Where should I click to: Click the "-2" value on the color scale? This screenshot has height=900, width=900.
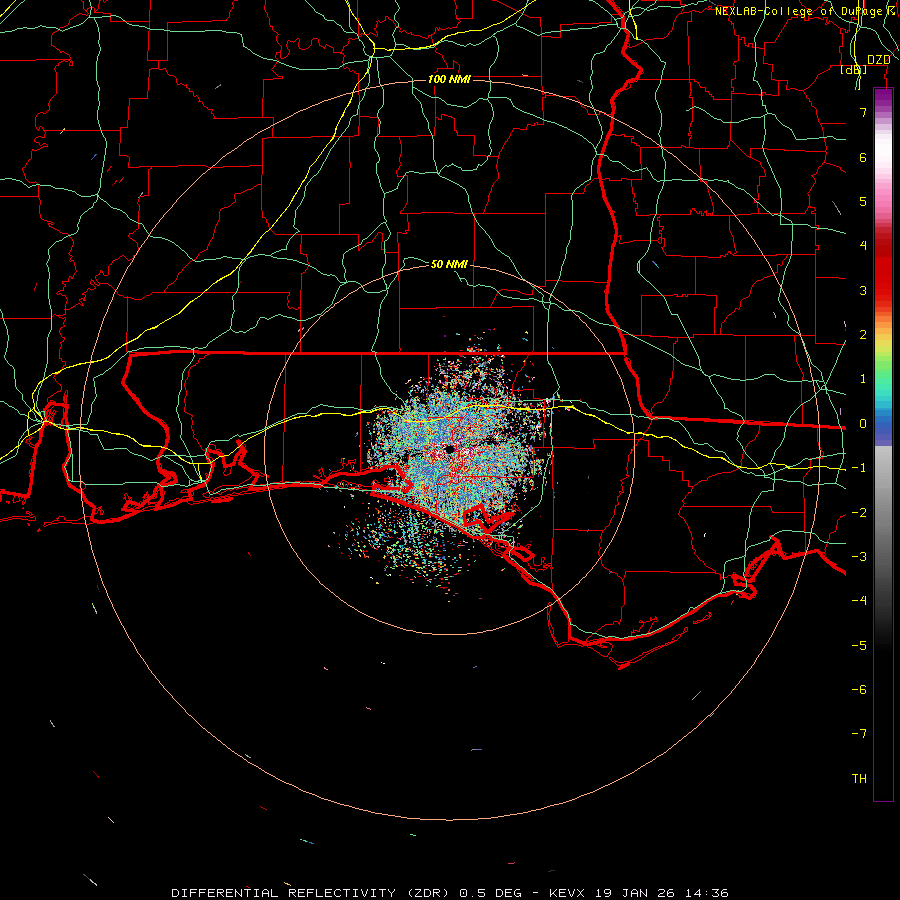click(x=859, y=513)
